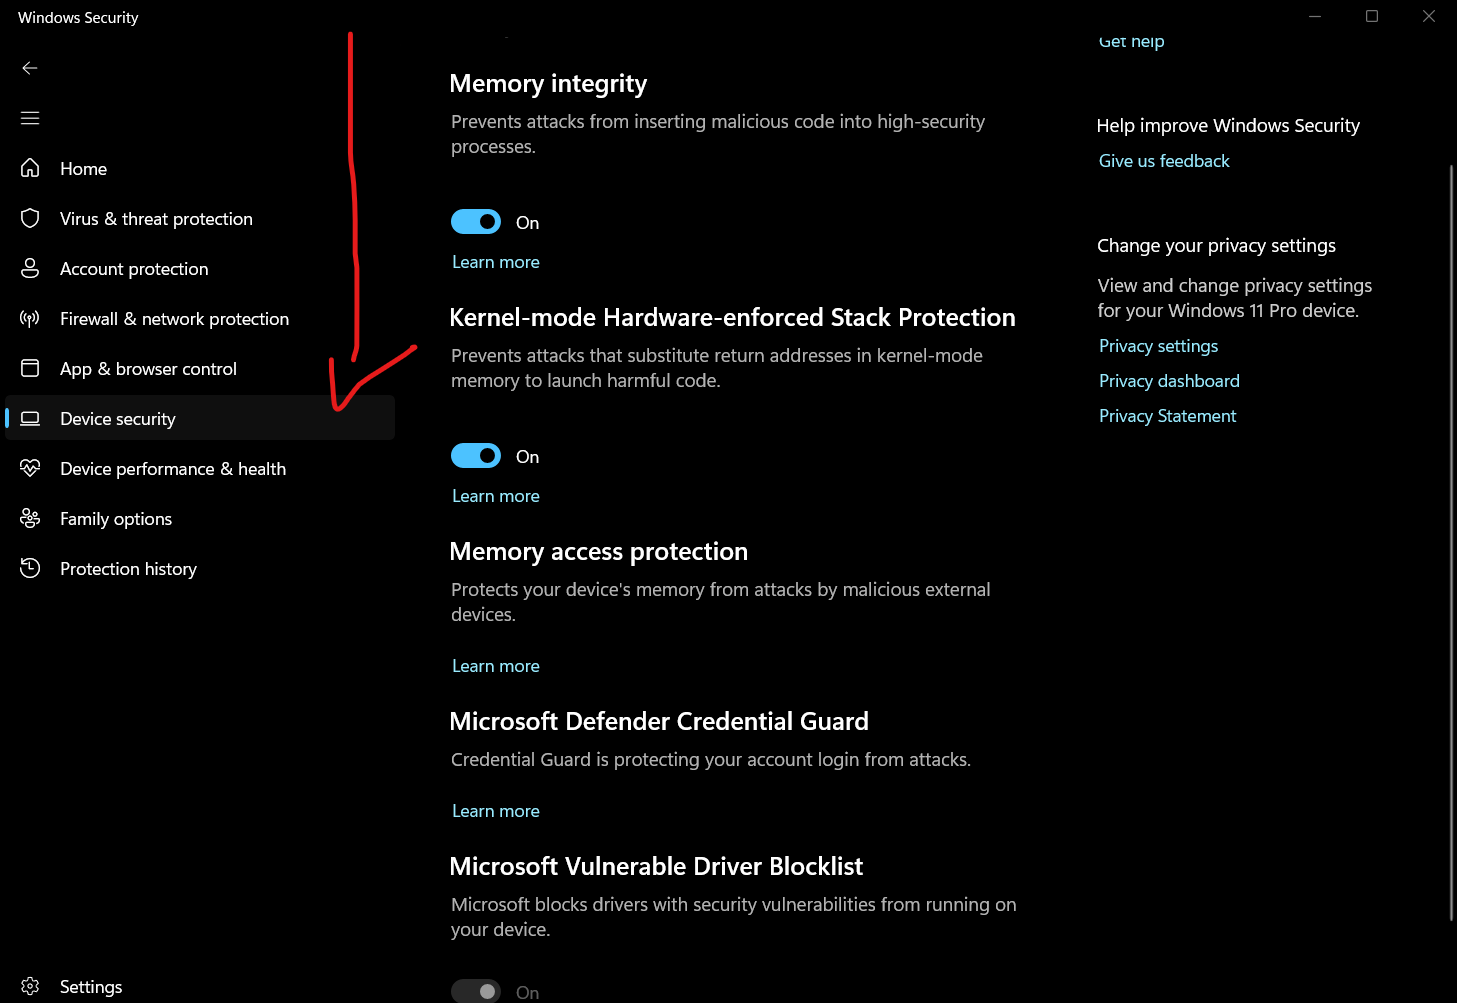Click the Settings gear icon

[x=30, y=987]
